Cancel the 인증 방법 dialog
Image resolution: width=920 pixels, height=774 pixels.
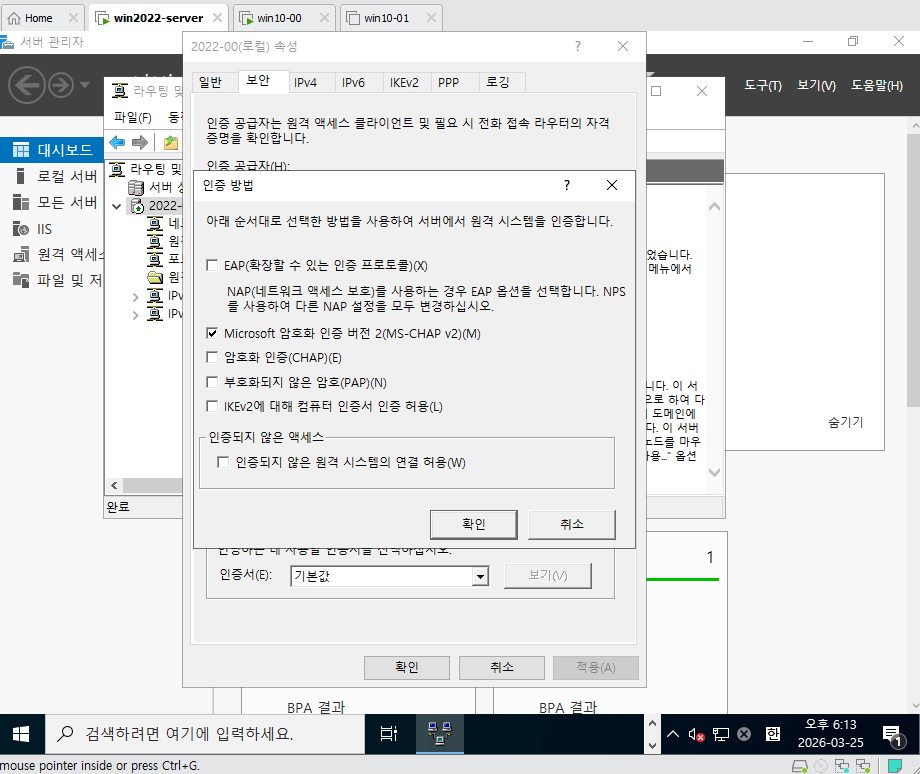[571, 524]
